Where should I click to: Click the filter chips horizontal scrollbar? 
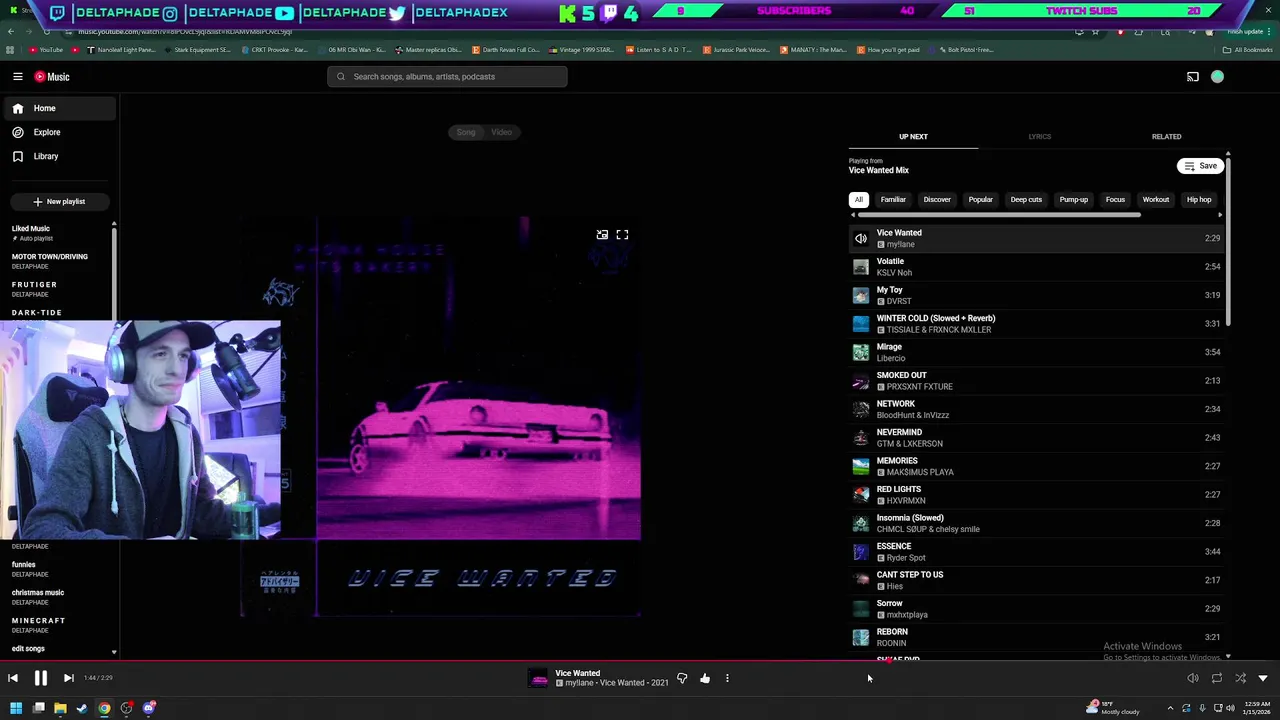999,215
